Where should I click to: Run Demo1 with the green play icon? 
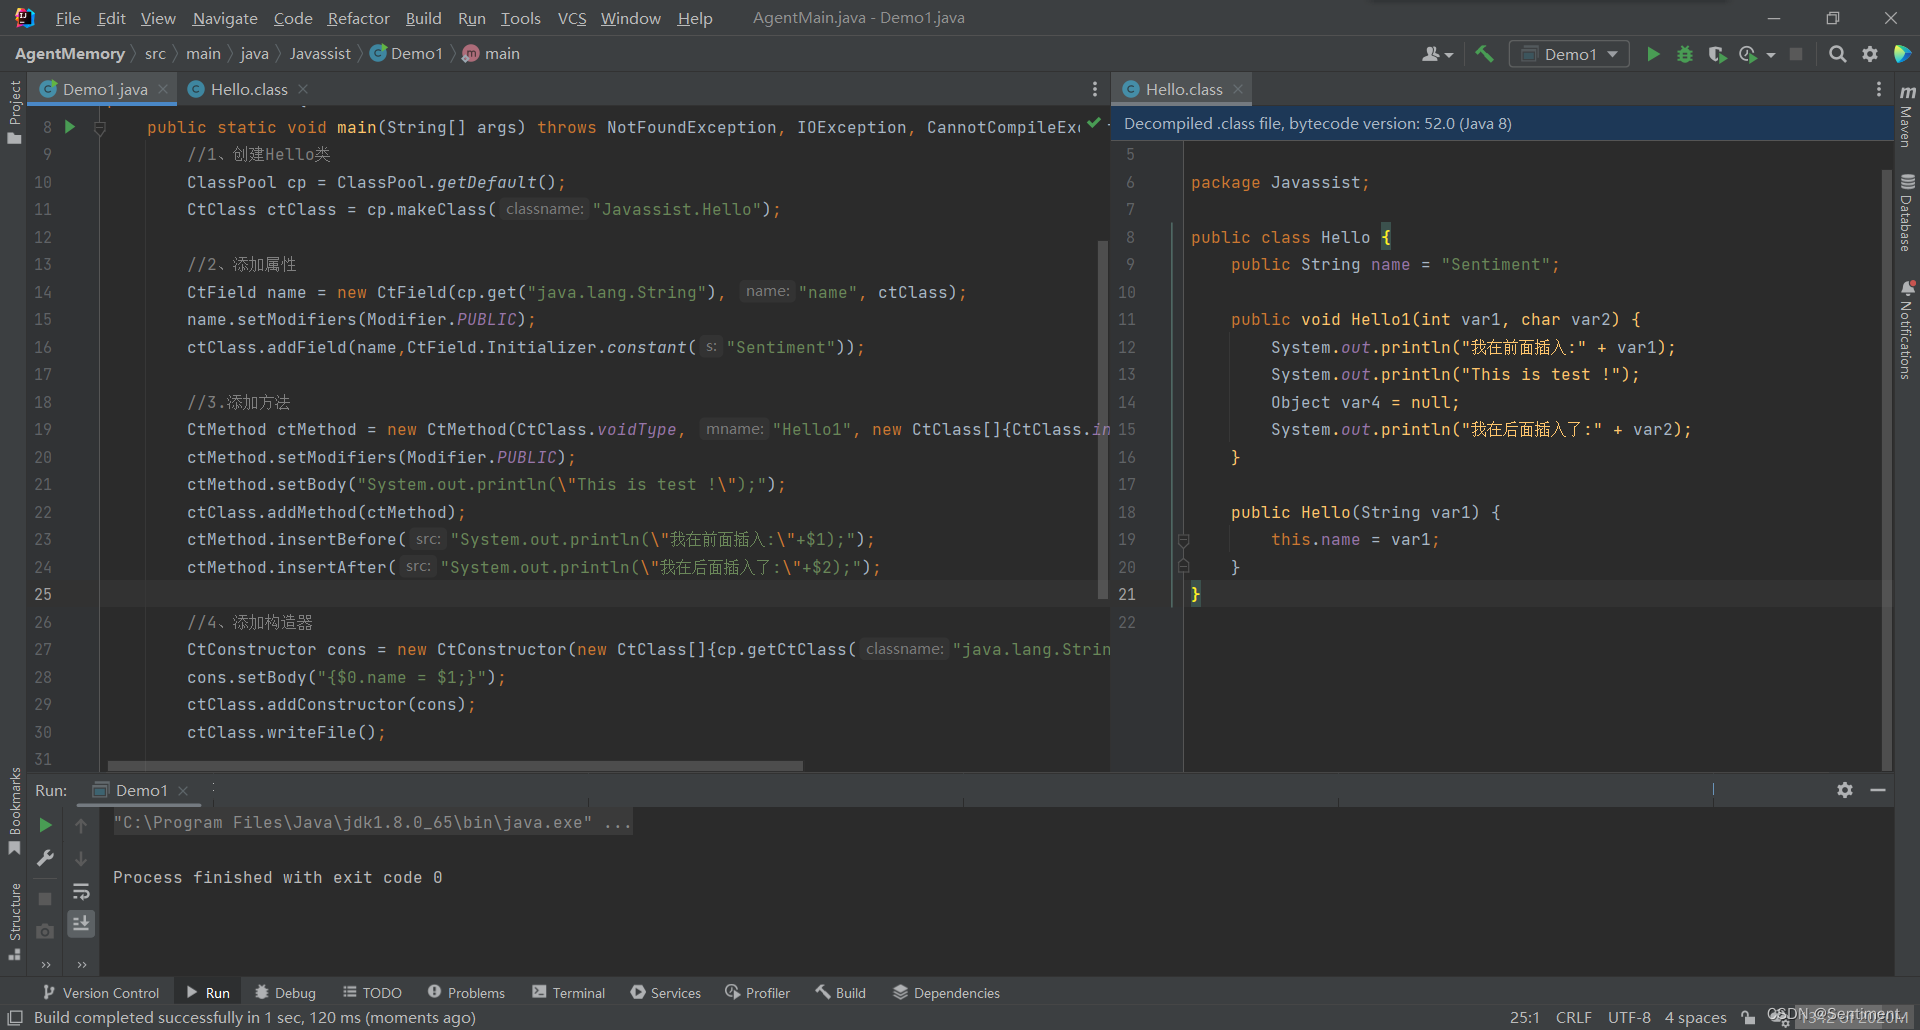point(1653,54)
